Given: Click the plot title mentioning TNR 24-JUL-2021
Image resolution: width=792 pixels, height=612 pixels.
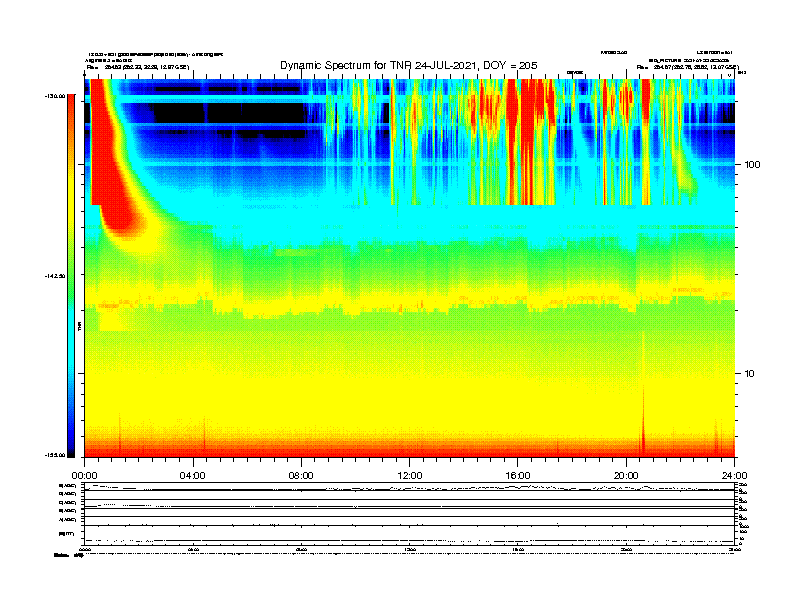Looking at the screenshot, I should [409, 65].
